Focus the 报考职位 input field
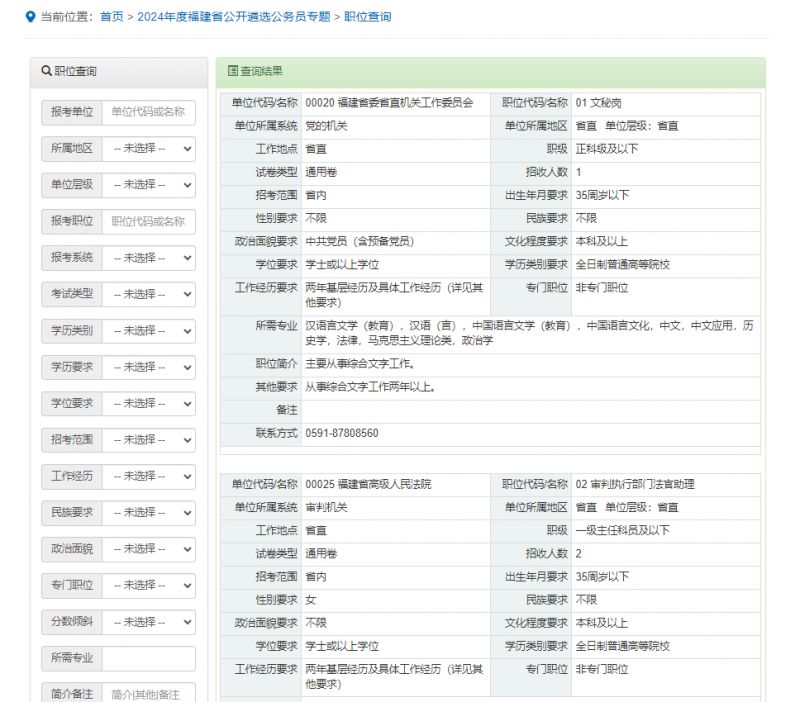The height and width of the screenshot is (702, 800). click(x=148, y=222)
